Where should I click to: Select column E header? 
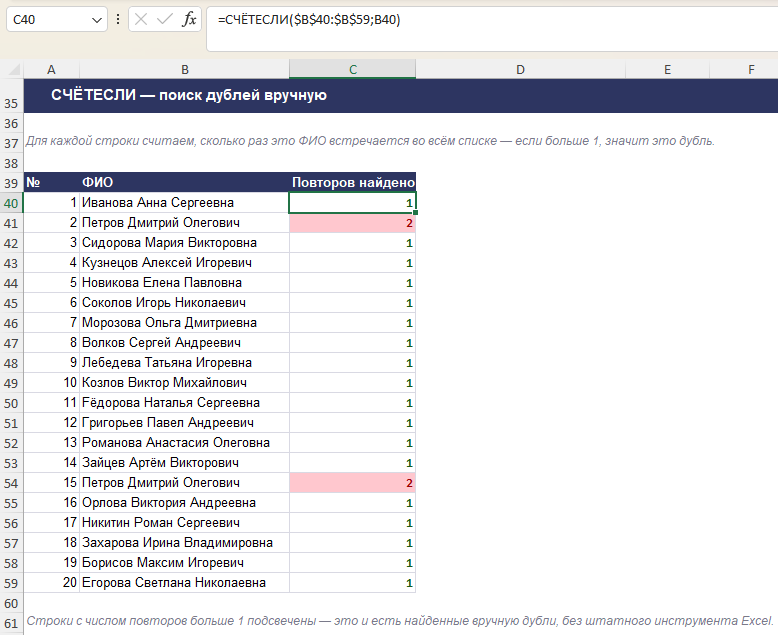667,70
